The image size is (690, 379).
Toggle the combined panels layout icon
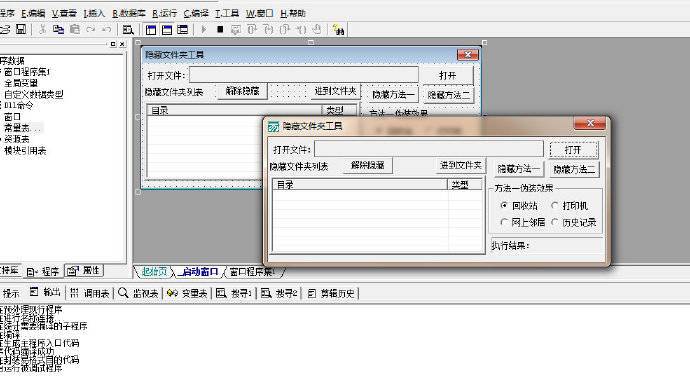coord(182,30)
